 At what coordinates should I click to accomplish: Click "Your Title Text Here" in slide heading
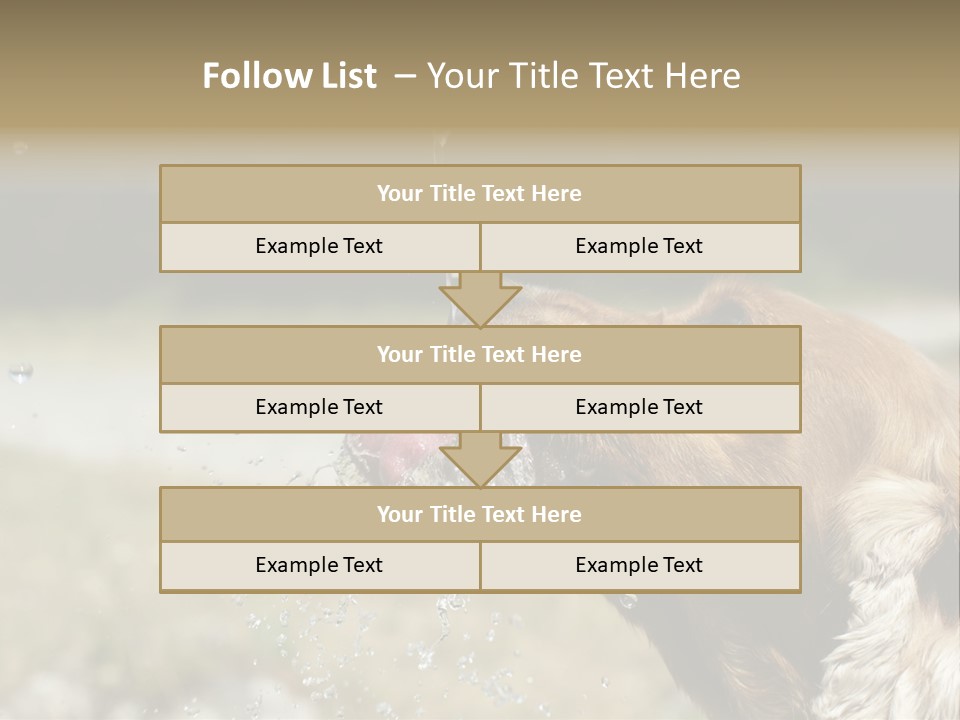583,76
